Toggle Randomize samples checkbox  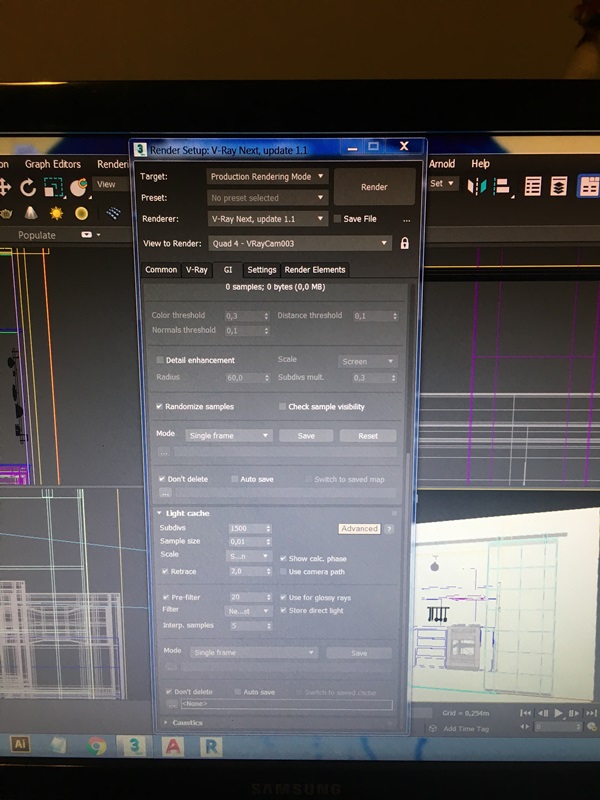159,406
